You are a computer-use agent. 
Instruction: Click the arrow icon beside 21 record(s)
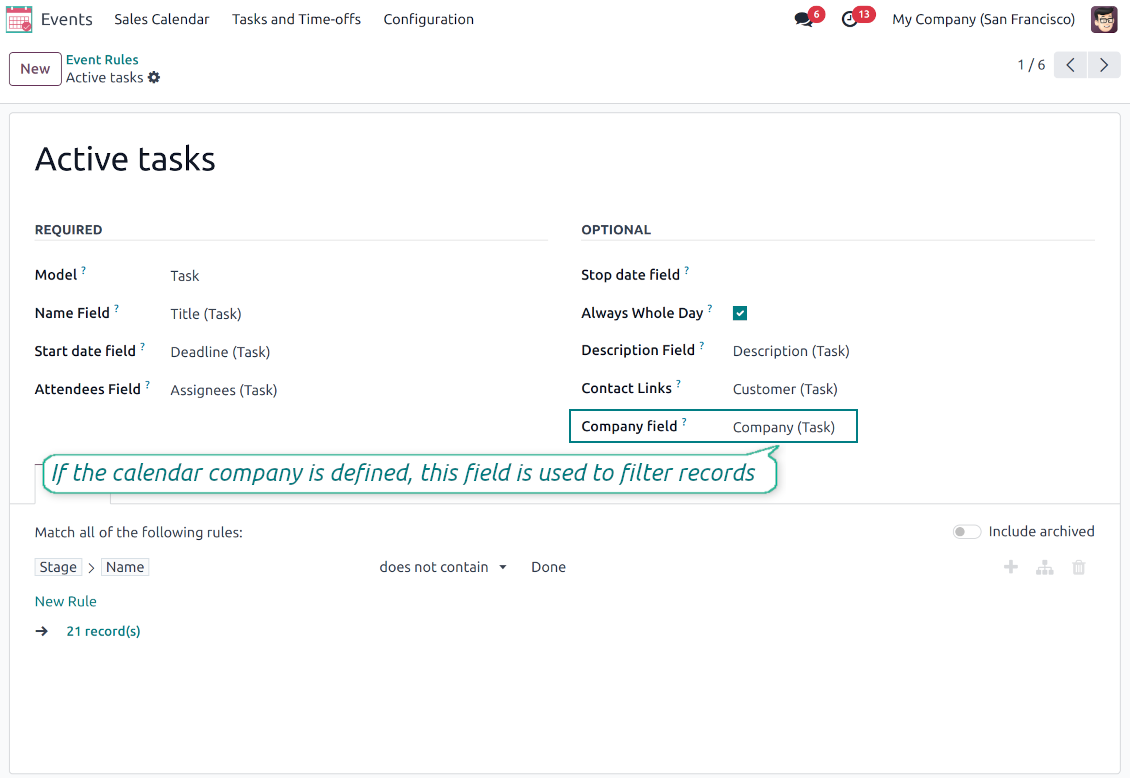(x=42, y=631)
